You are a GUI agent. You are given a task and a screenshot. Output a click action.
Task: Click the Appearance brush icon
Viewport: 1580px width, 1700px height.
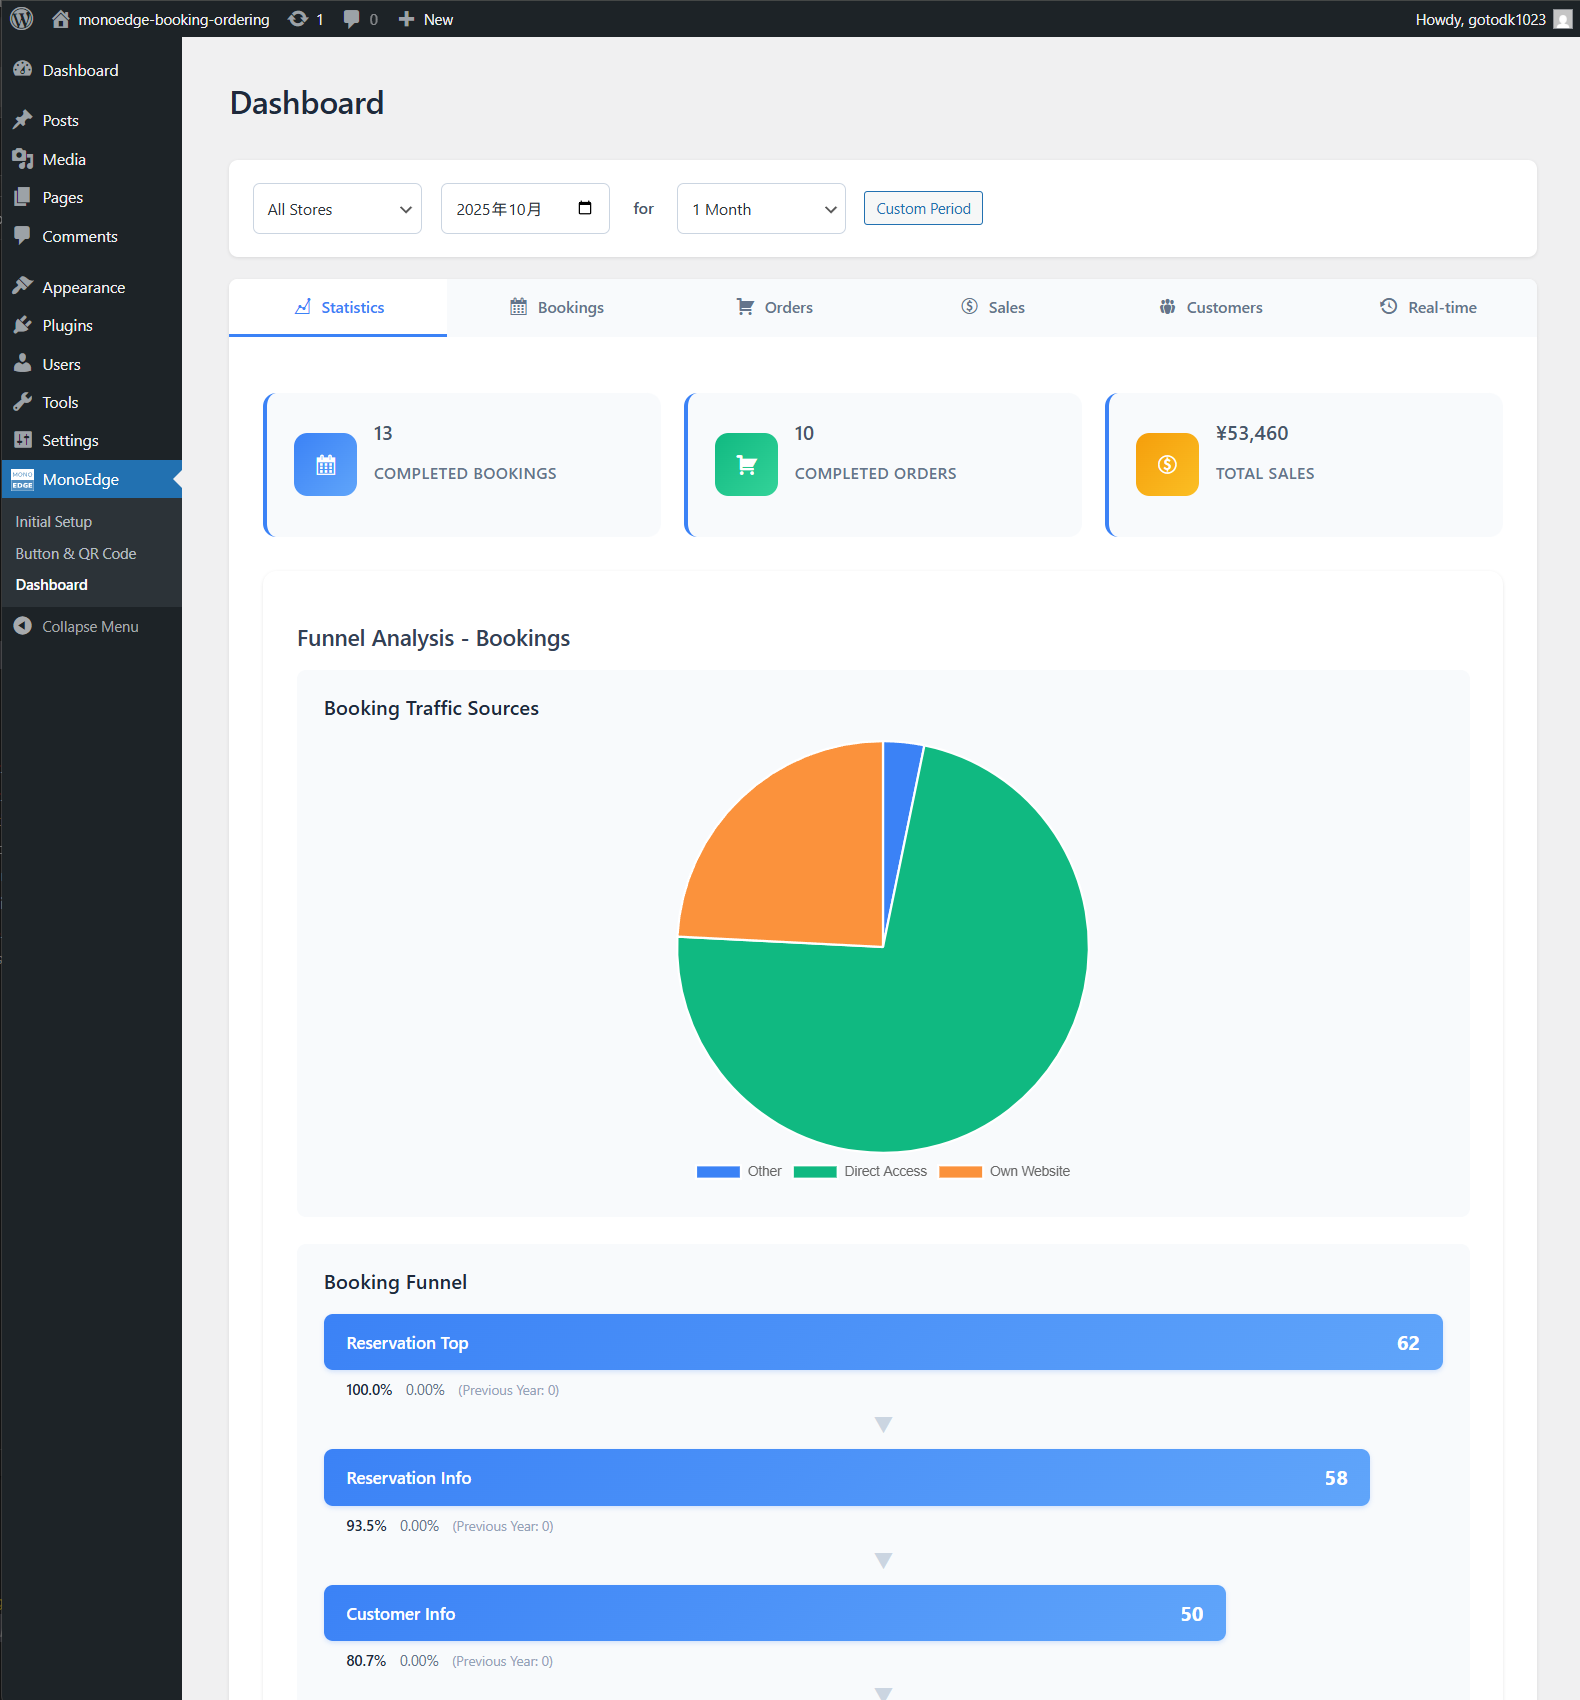tap(23, 287)
